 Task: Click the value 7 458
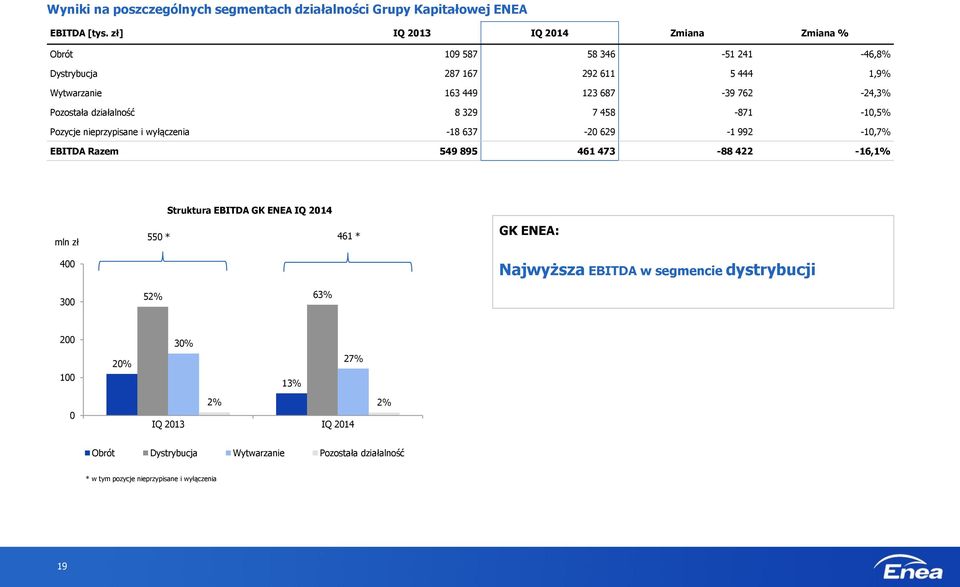point(604,113)
